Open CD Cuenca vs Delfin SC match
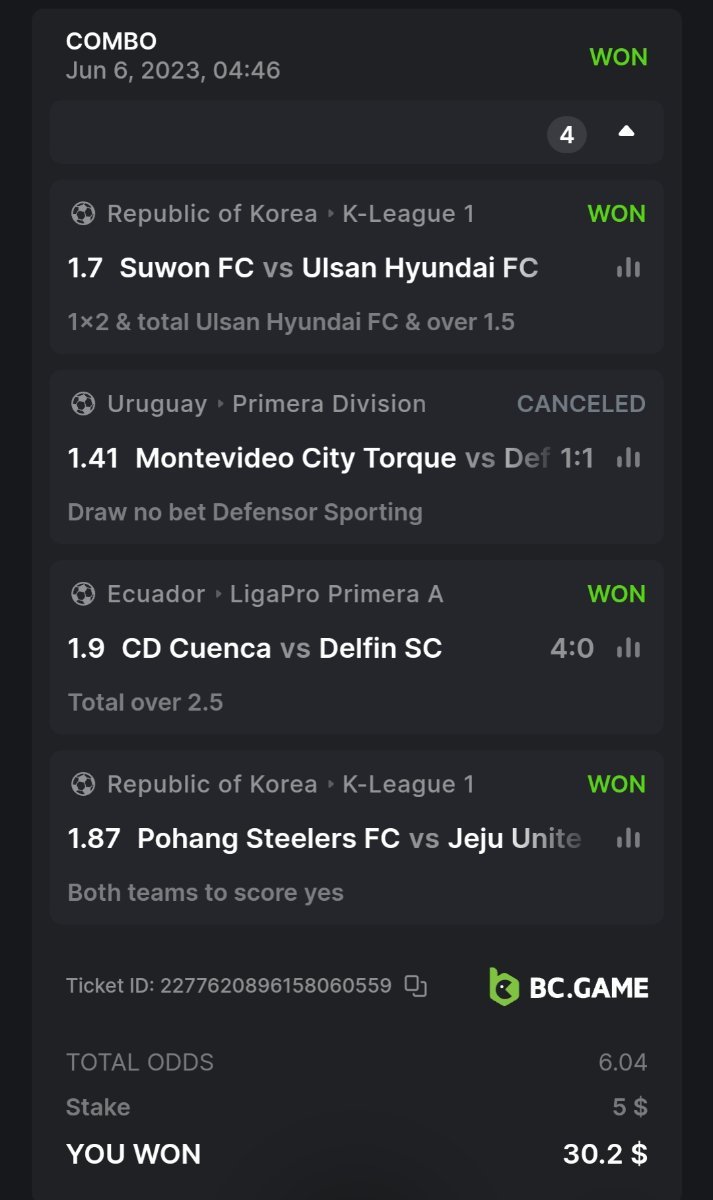This screenshot has height=1200, width=713. point(281,648)
